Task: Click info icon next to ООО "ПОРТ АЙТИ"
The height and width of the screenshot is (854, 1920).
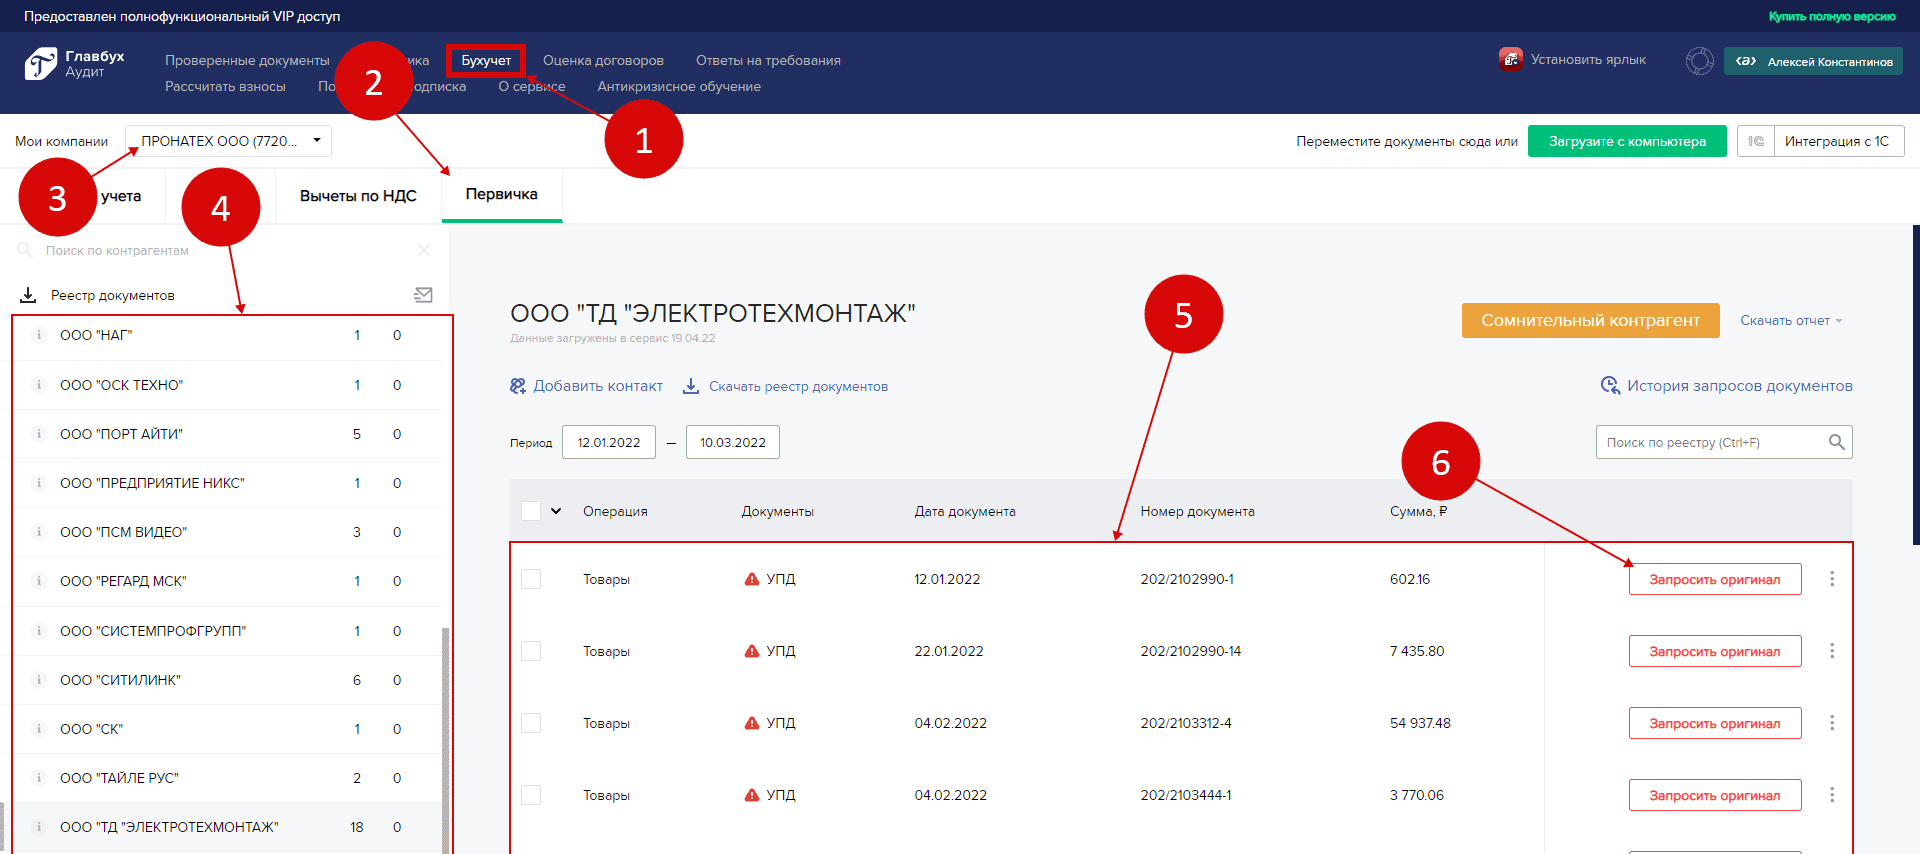Action: pyautogui.click(x=39, y=434)
